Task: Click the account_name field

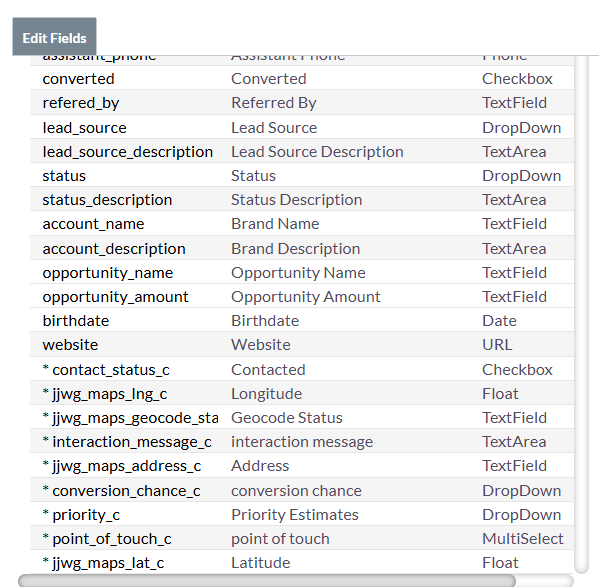Action: click(x=93, y=224)
